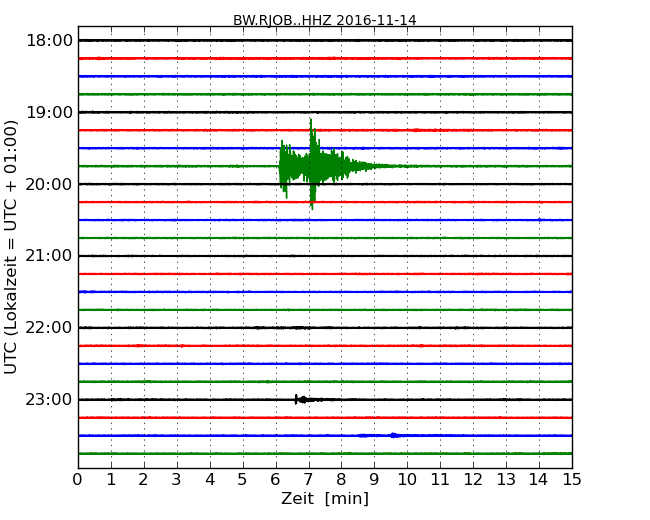Click the x-axis tick label 4

click(x=210, y=480)
